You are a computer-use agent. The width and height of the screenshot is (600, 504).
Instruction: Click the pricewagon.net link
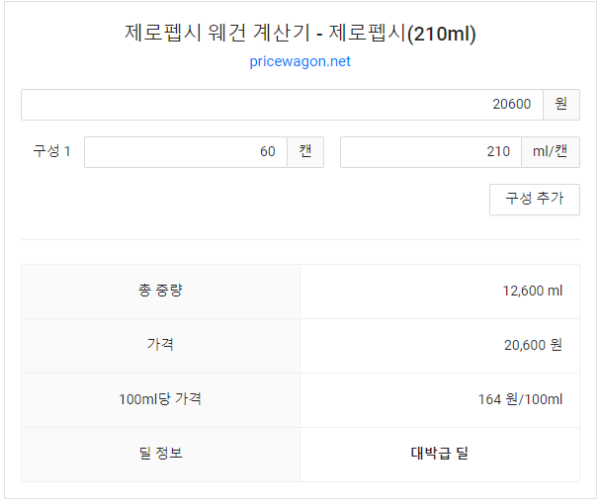300,62
